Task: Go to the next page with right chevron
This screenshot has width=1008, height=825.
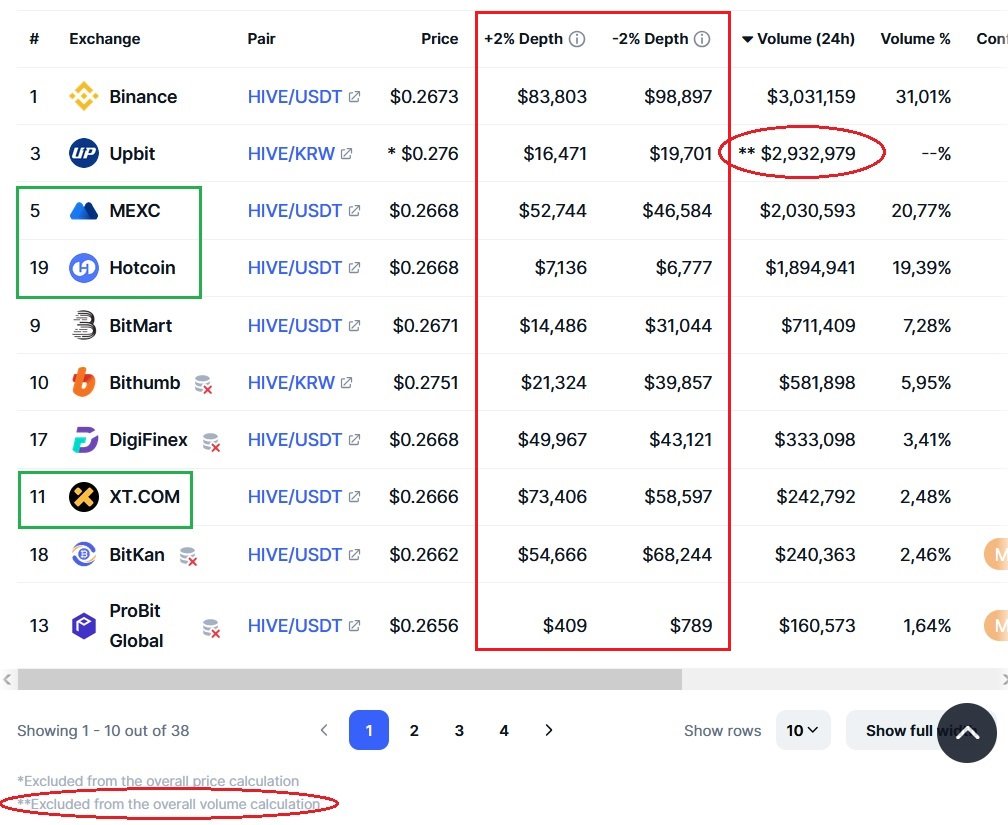Action: pyautogui.click(x=548, y=730)
